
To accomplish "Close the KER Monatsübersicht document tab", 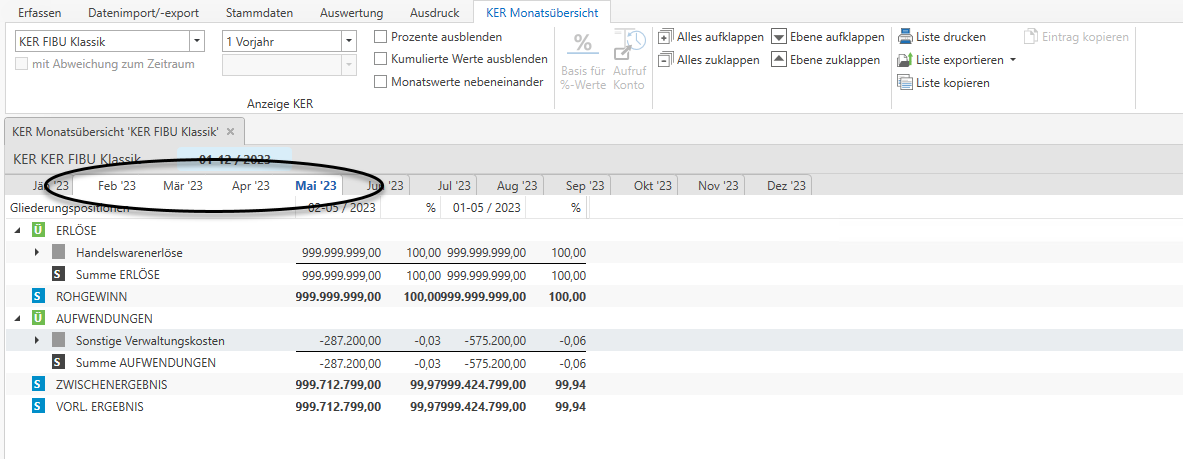I will [230, 132].
